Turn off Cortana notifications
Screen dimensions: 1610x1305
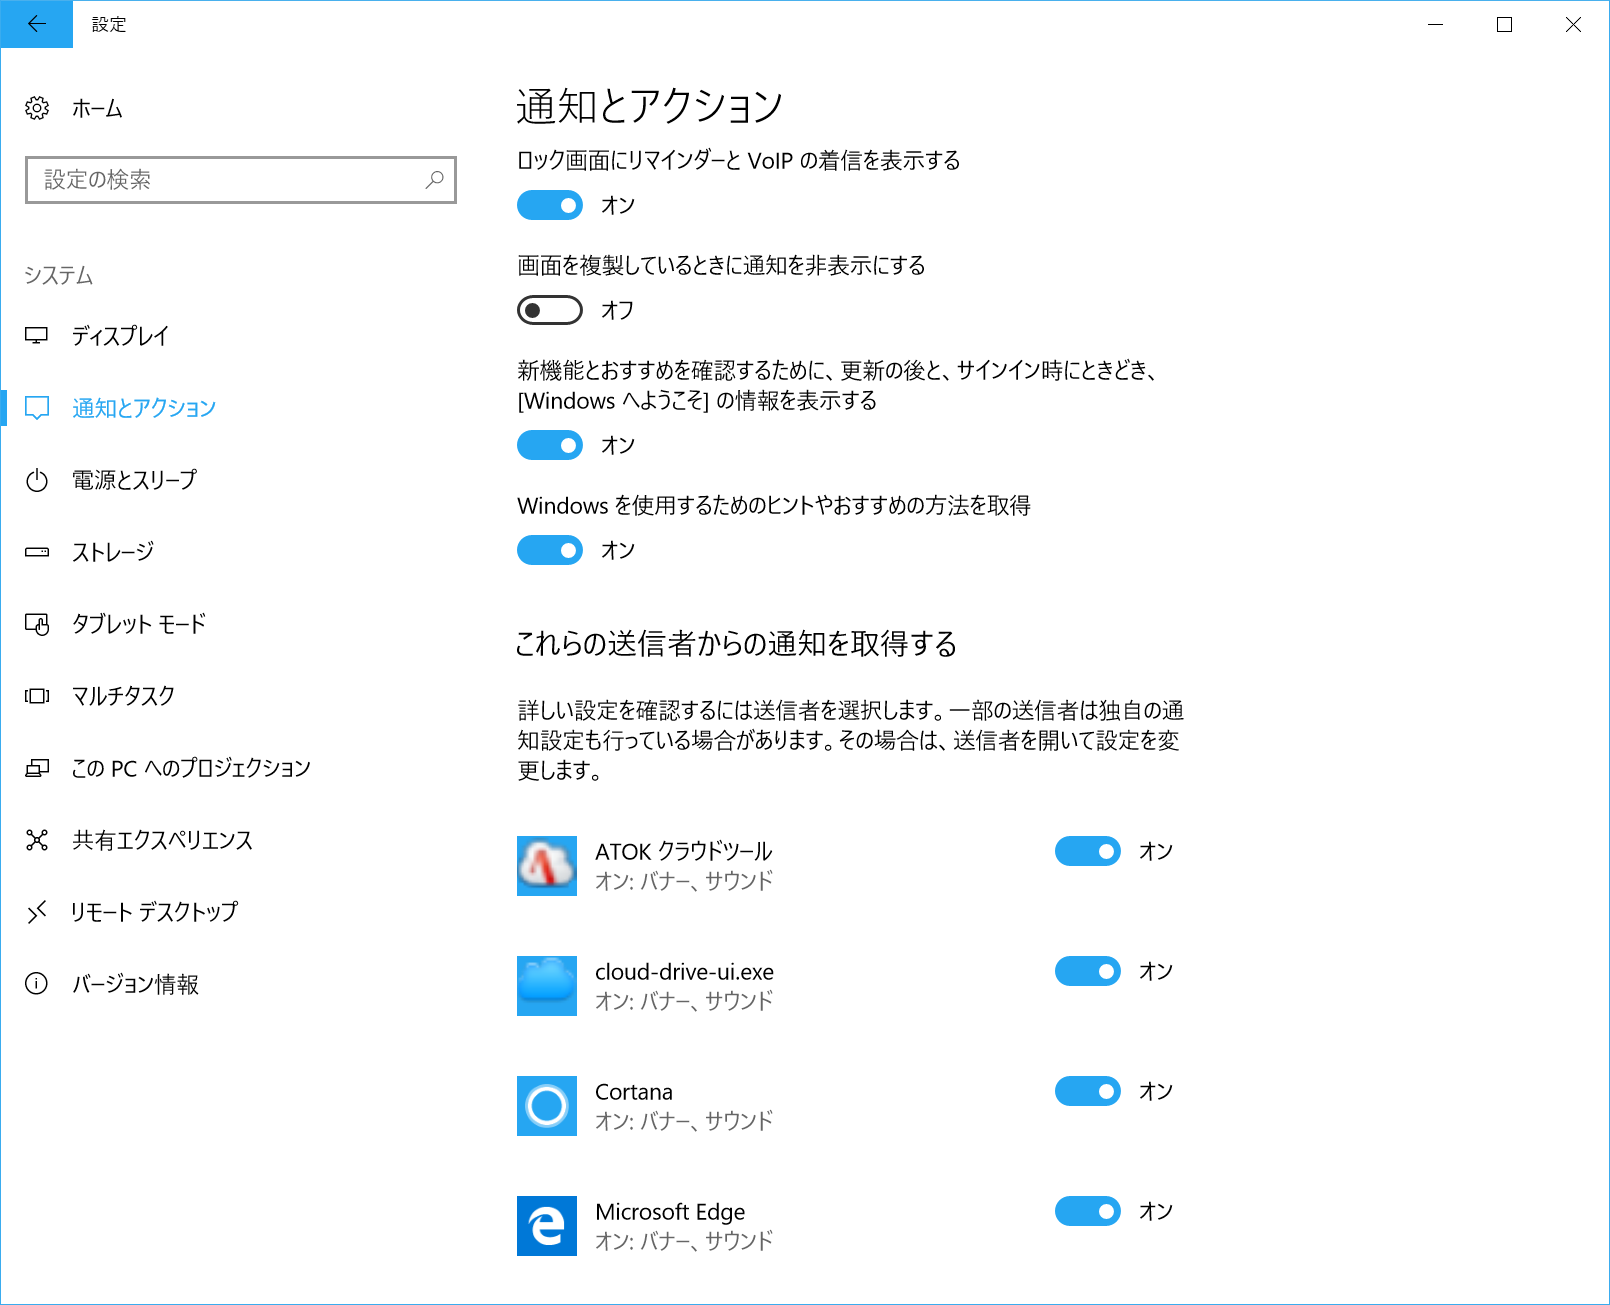point(1087,1091)
